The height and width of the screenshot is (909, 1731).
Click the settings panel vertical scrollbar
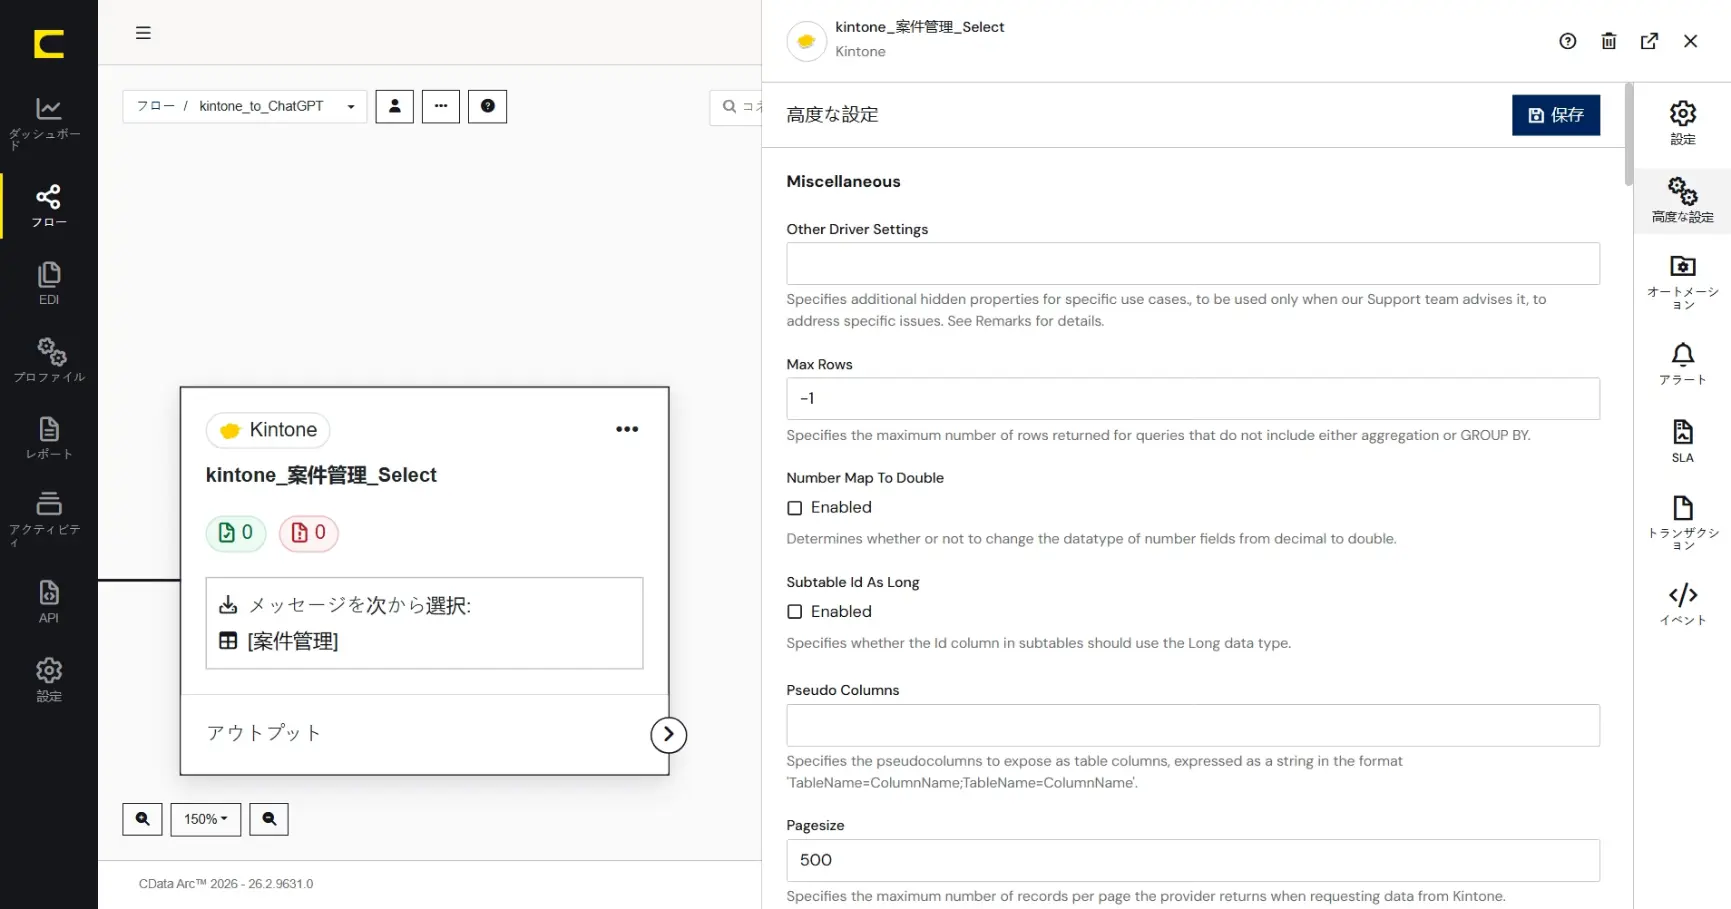pyautogui.click(x=1629, y=134)
